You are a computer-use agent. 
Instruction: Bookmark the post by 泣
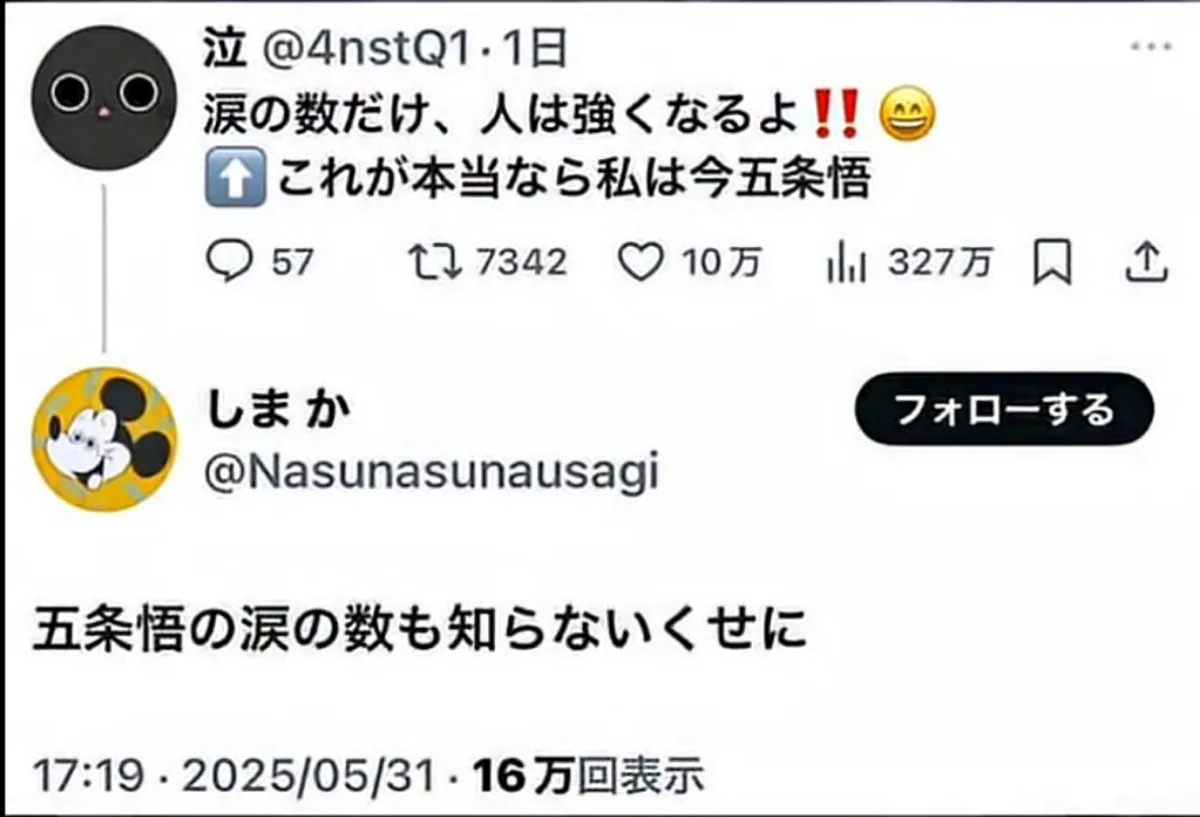click(x=1051, y=263)
